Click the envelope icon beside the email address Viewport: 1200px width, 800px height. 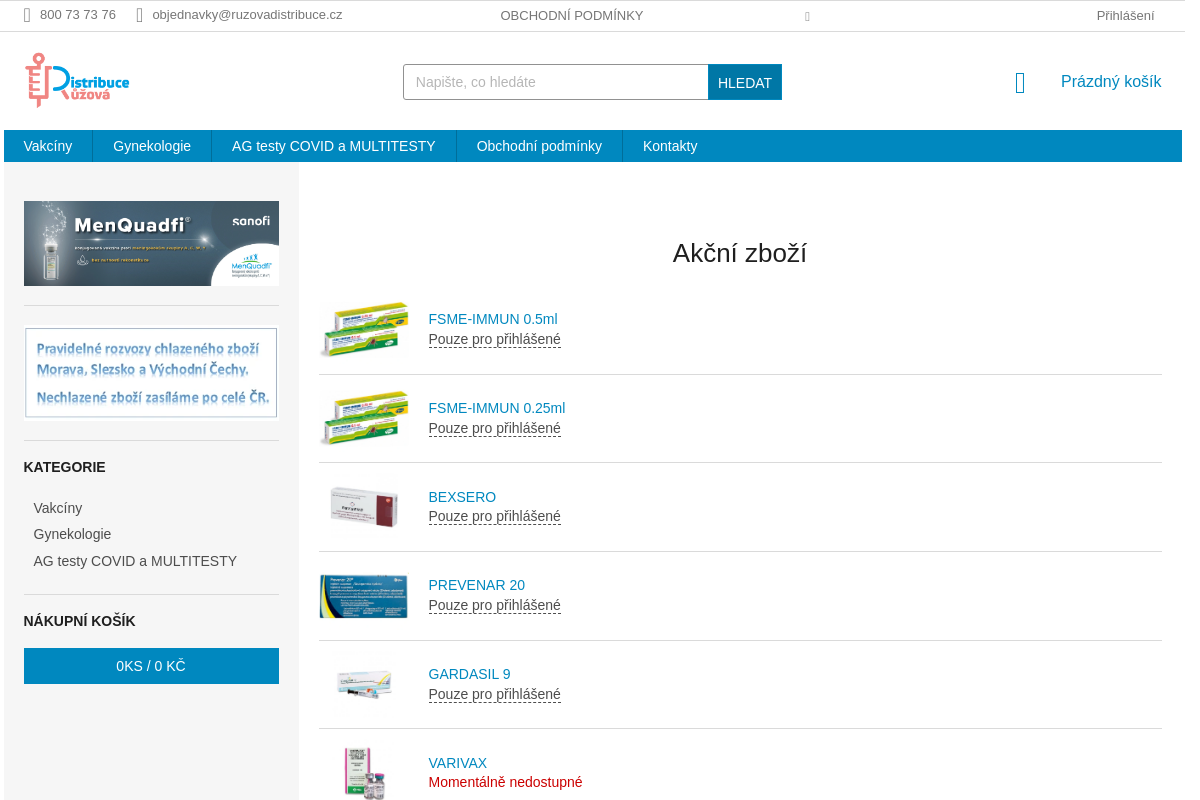(x=140, y=15)
